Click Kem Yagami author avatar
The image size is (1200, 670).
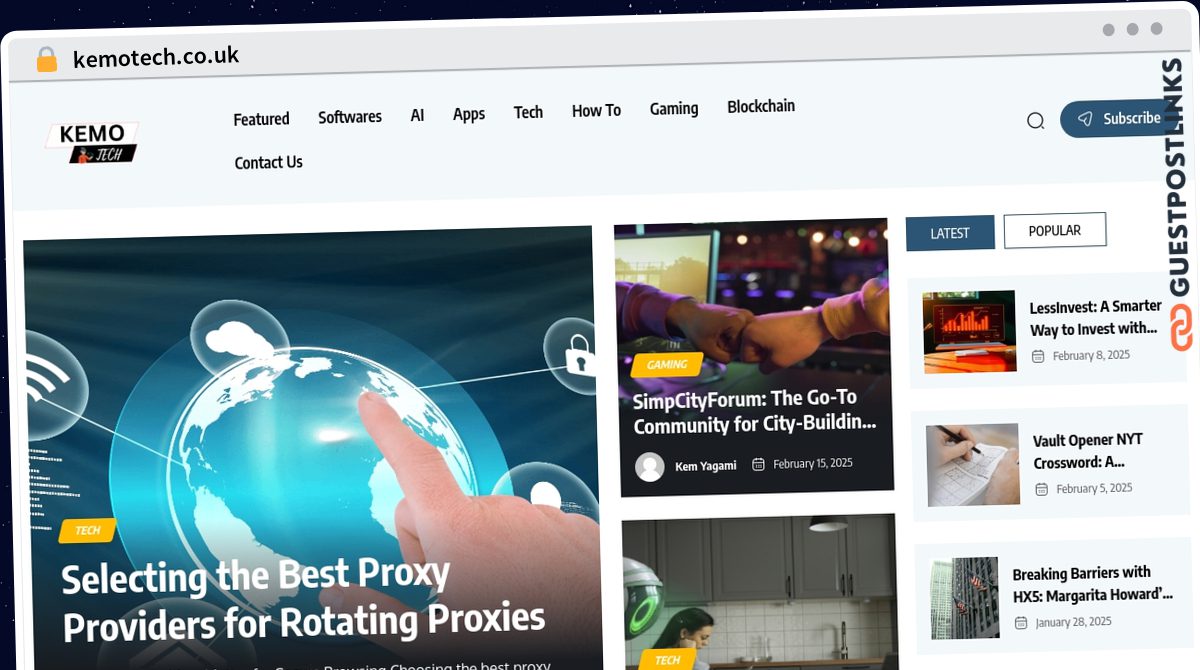coord(650,467)
